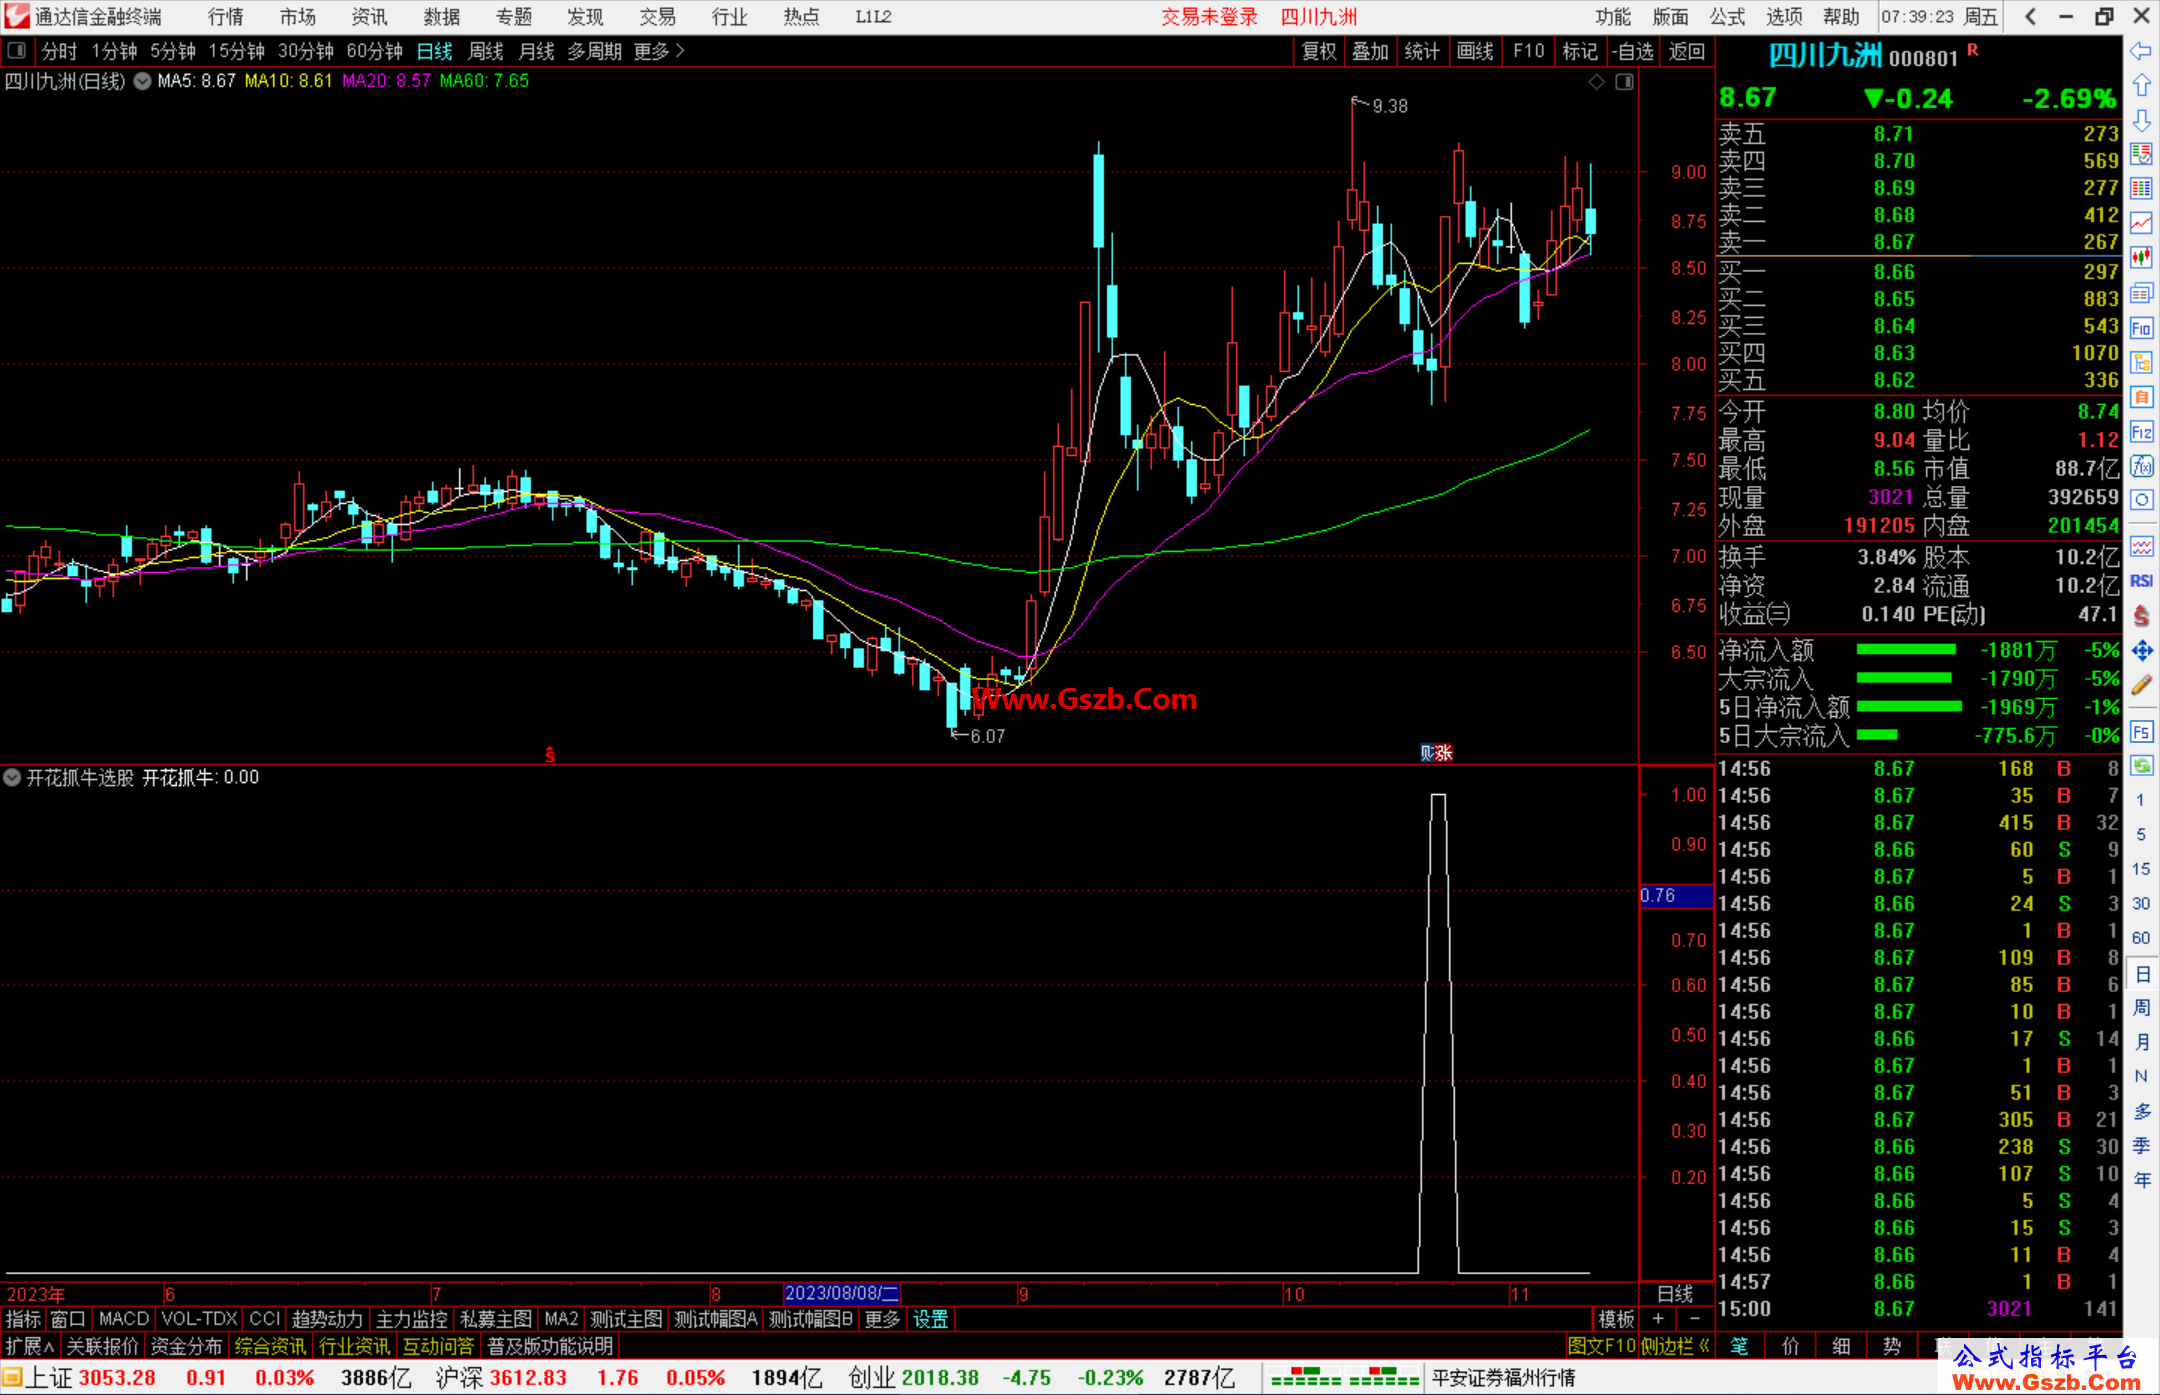Click the 0.76 value marker on indicator axis
This screenshot has height=1395, width=2160.
(x=1676, y=895)
